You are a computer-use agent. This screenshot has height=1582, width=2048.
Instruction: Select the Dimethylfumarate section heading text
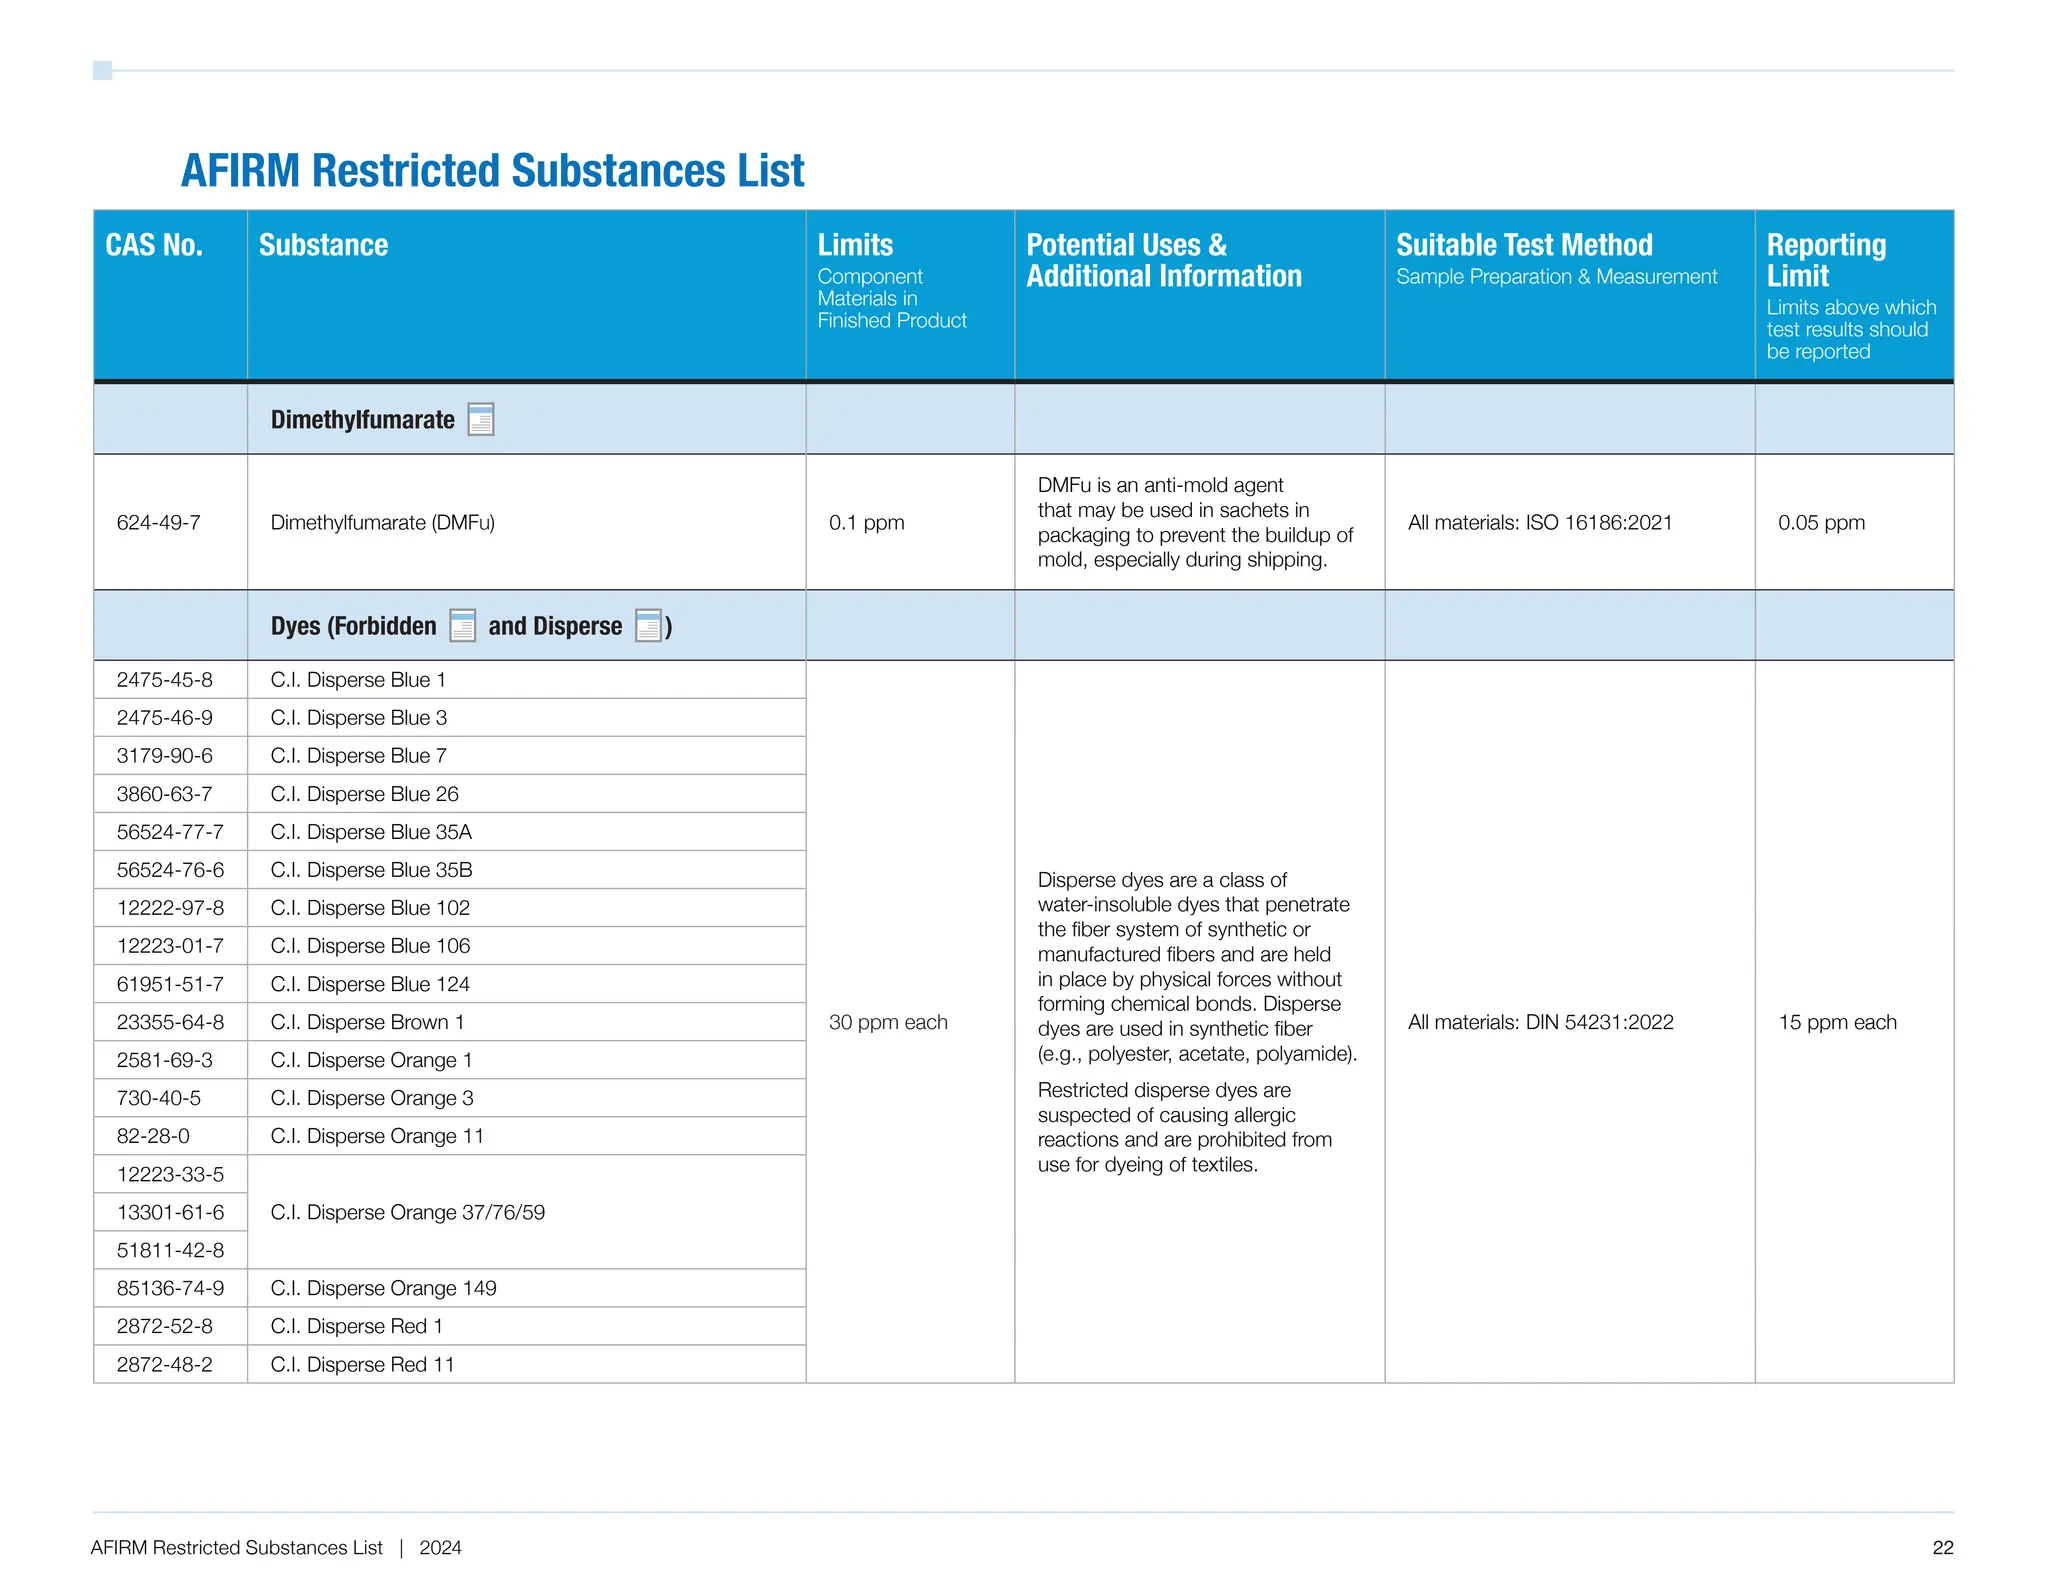point(362,420)
